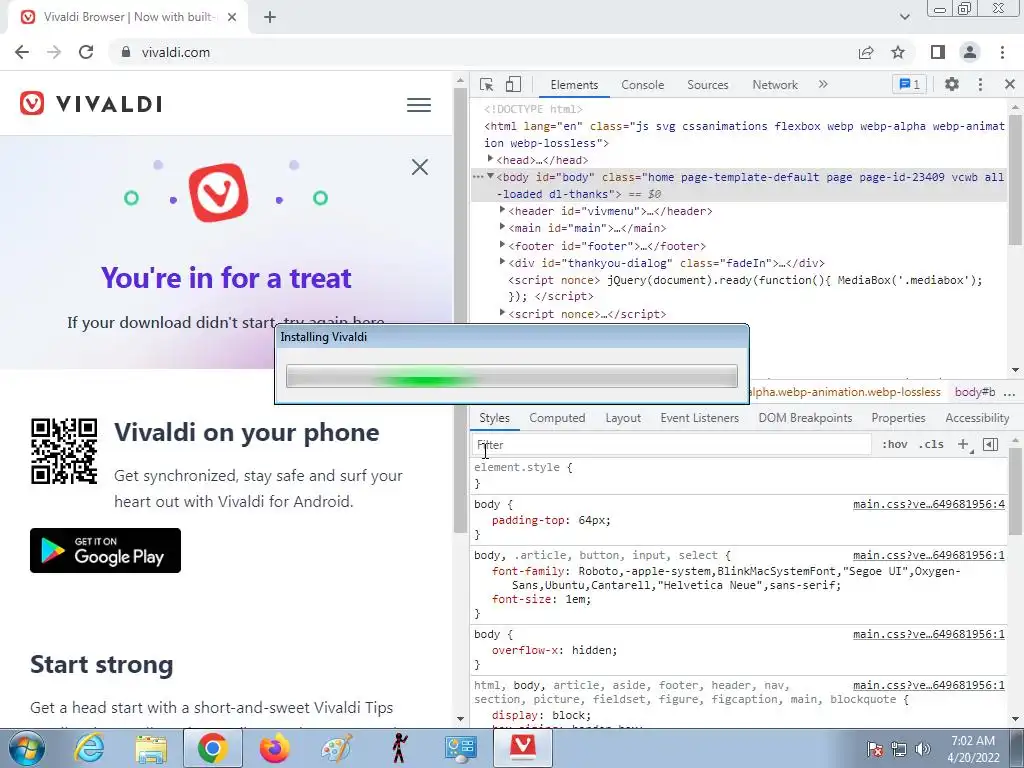Bookmark this page with star icon

point(898,52)
